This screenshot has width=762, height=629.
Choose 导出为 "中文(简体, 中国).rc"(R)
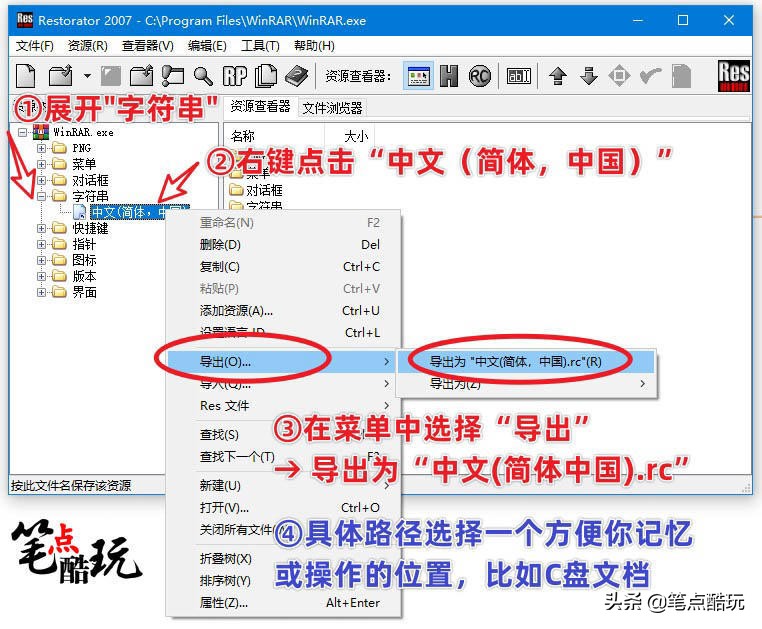pos(526,361)
